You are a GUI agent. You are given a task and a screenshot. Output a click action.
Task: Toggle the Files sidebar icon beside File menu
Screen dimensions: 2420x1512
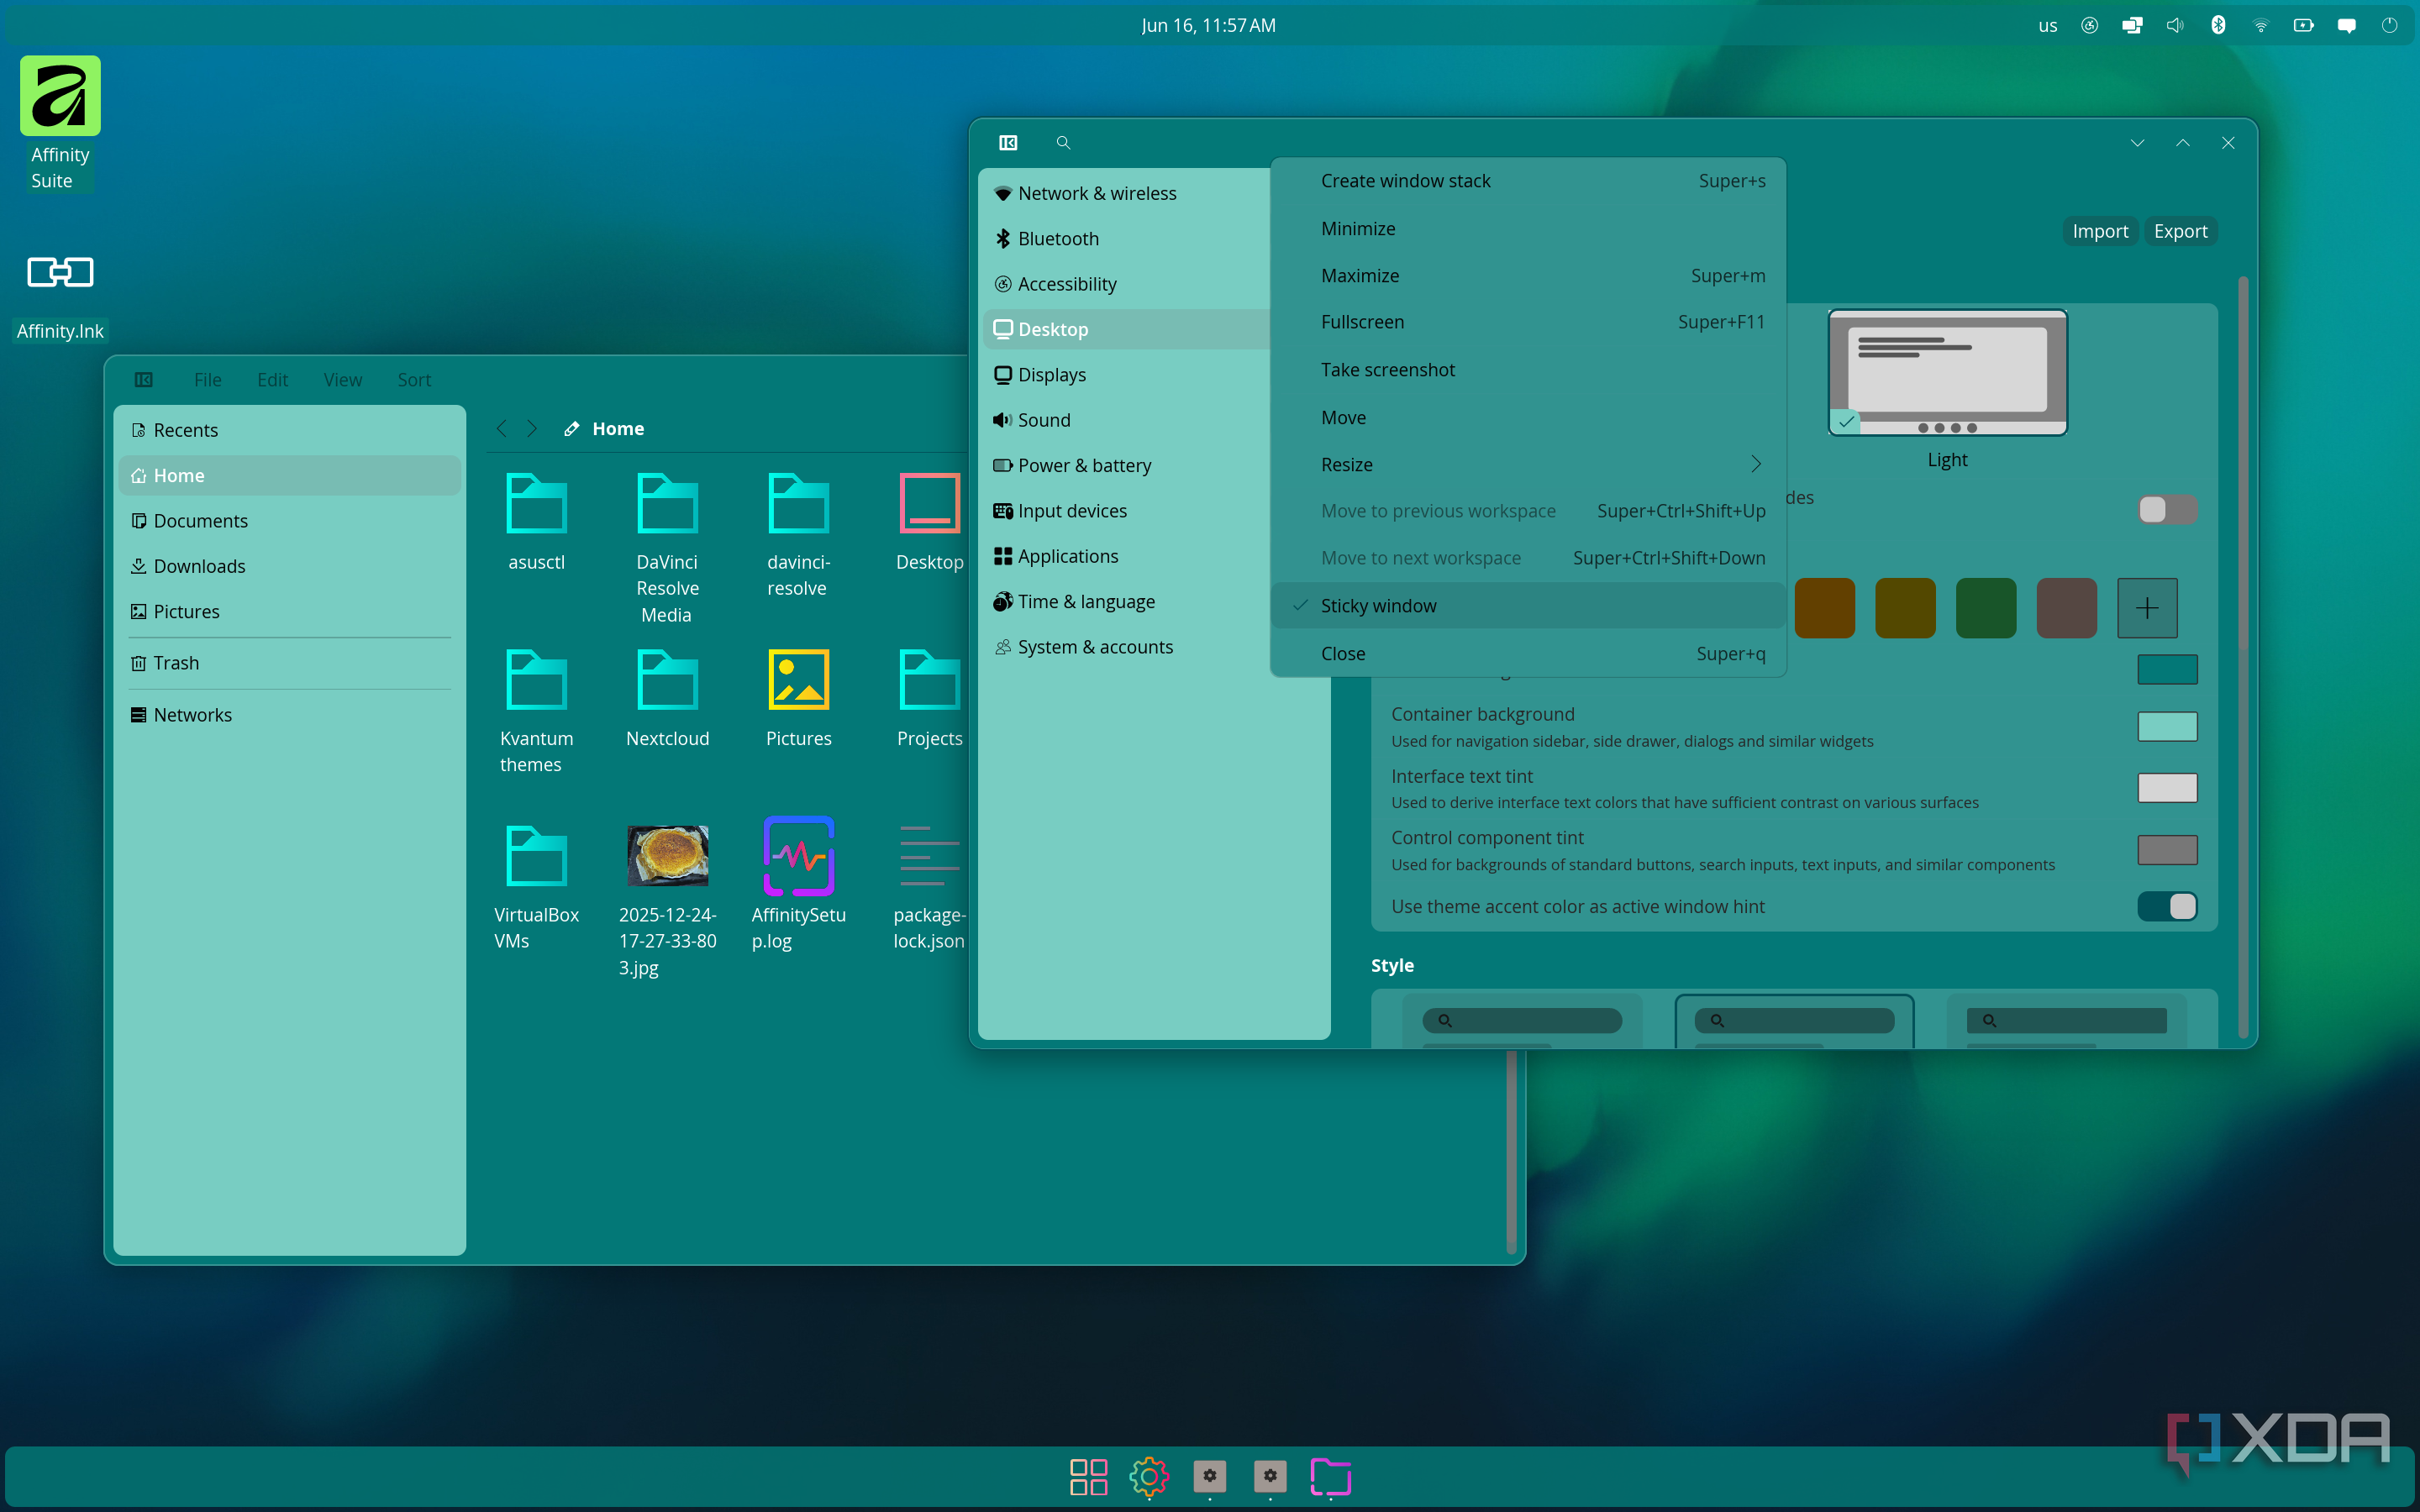point(144,380)
